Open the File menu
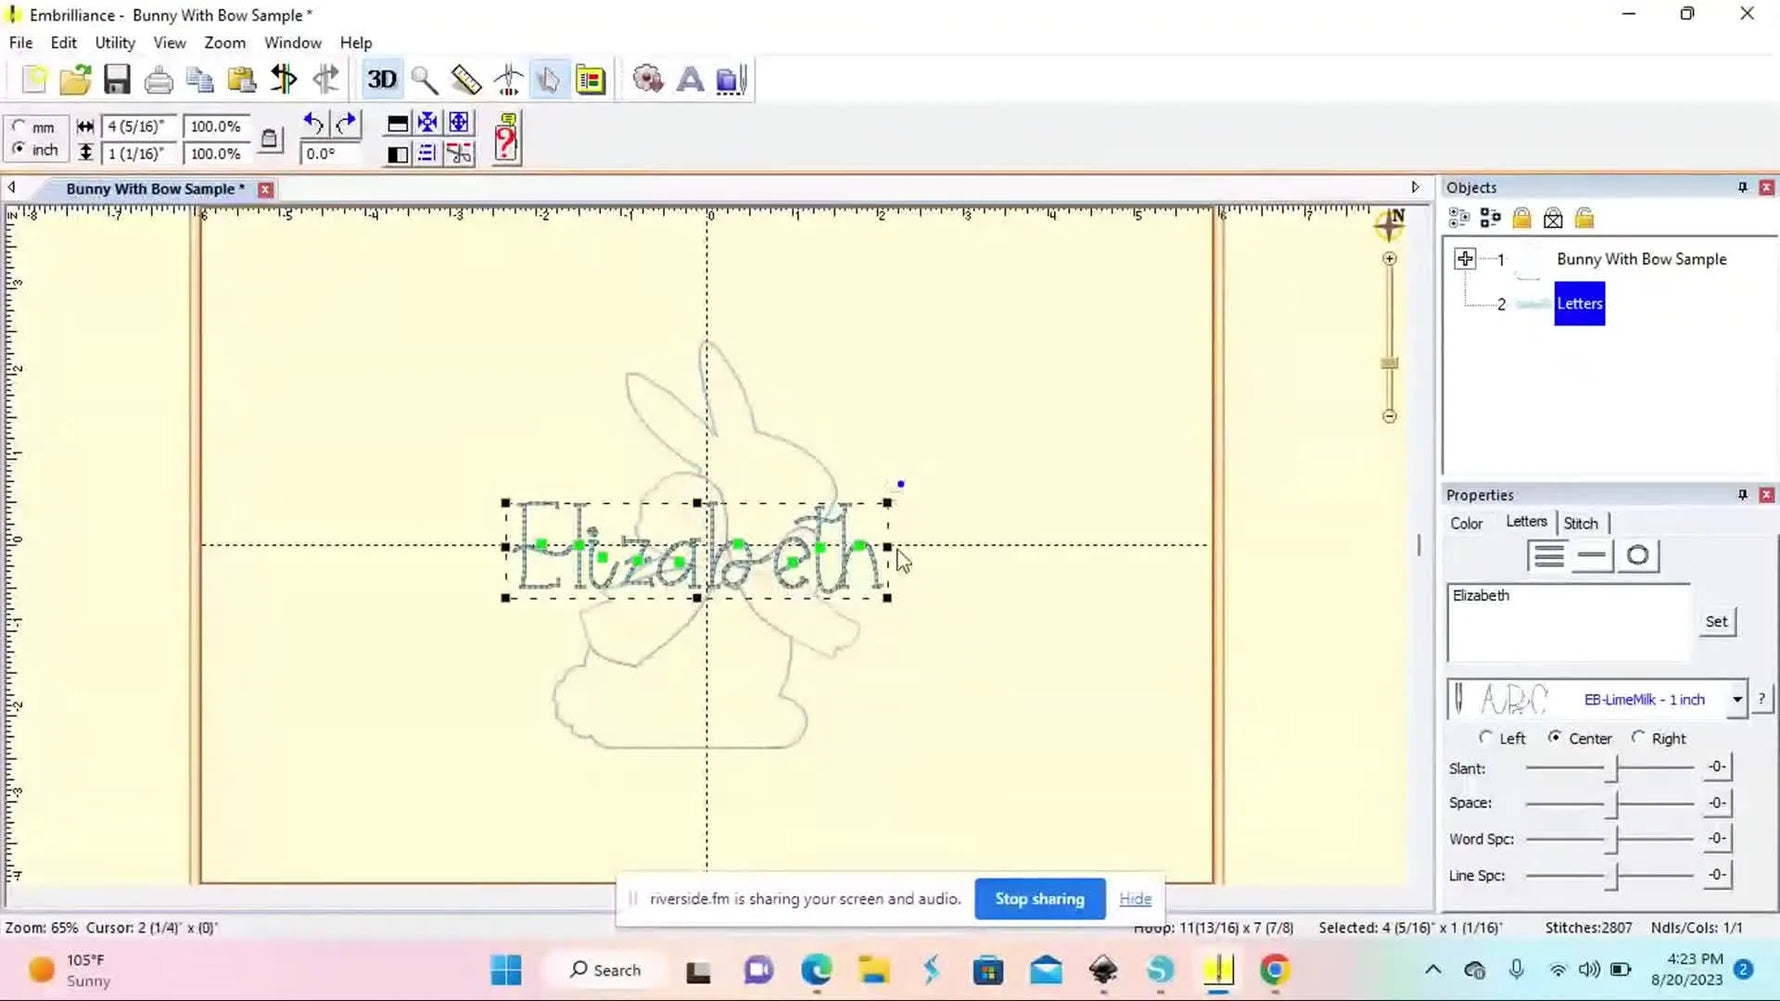The width and height of the screenshot is (1780, 1001). pos(21,43)
